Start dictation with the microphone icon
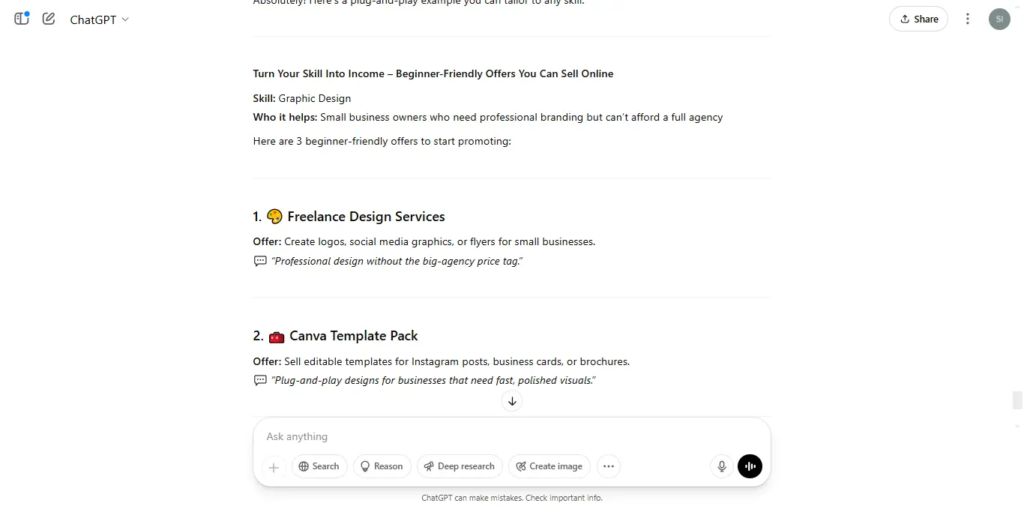 coord(722,467)
